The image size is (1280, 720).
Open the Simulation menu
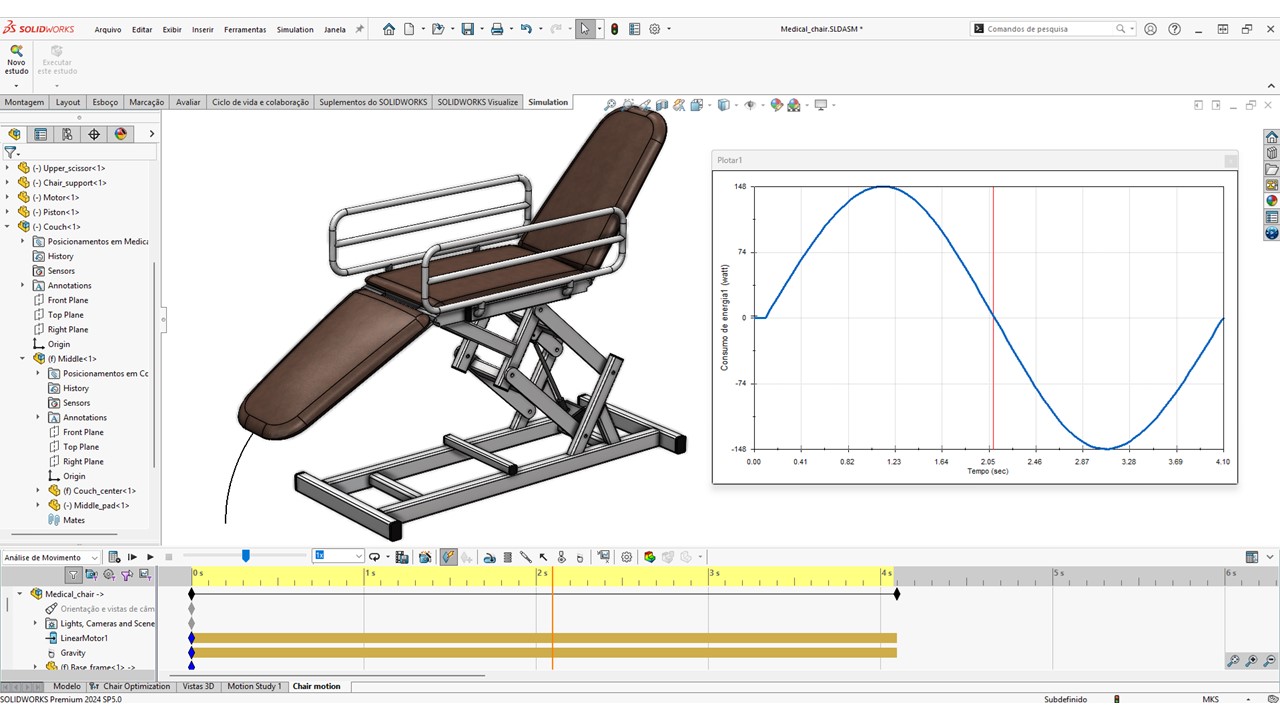(295, 29)
